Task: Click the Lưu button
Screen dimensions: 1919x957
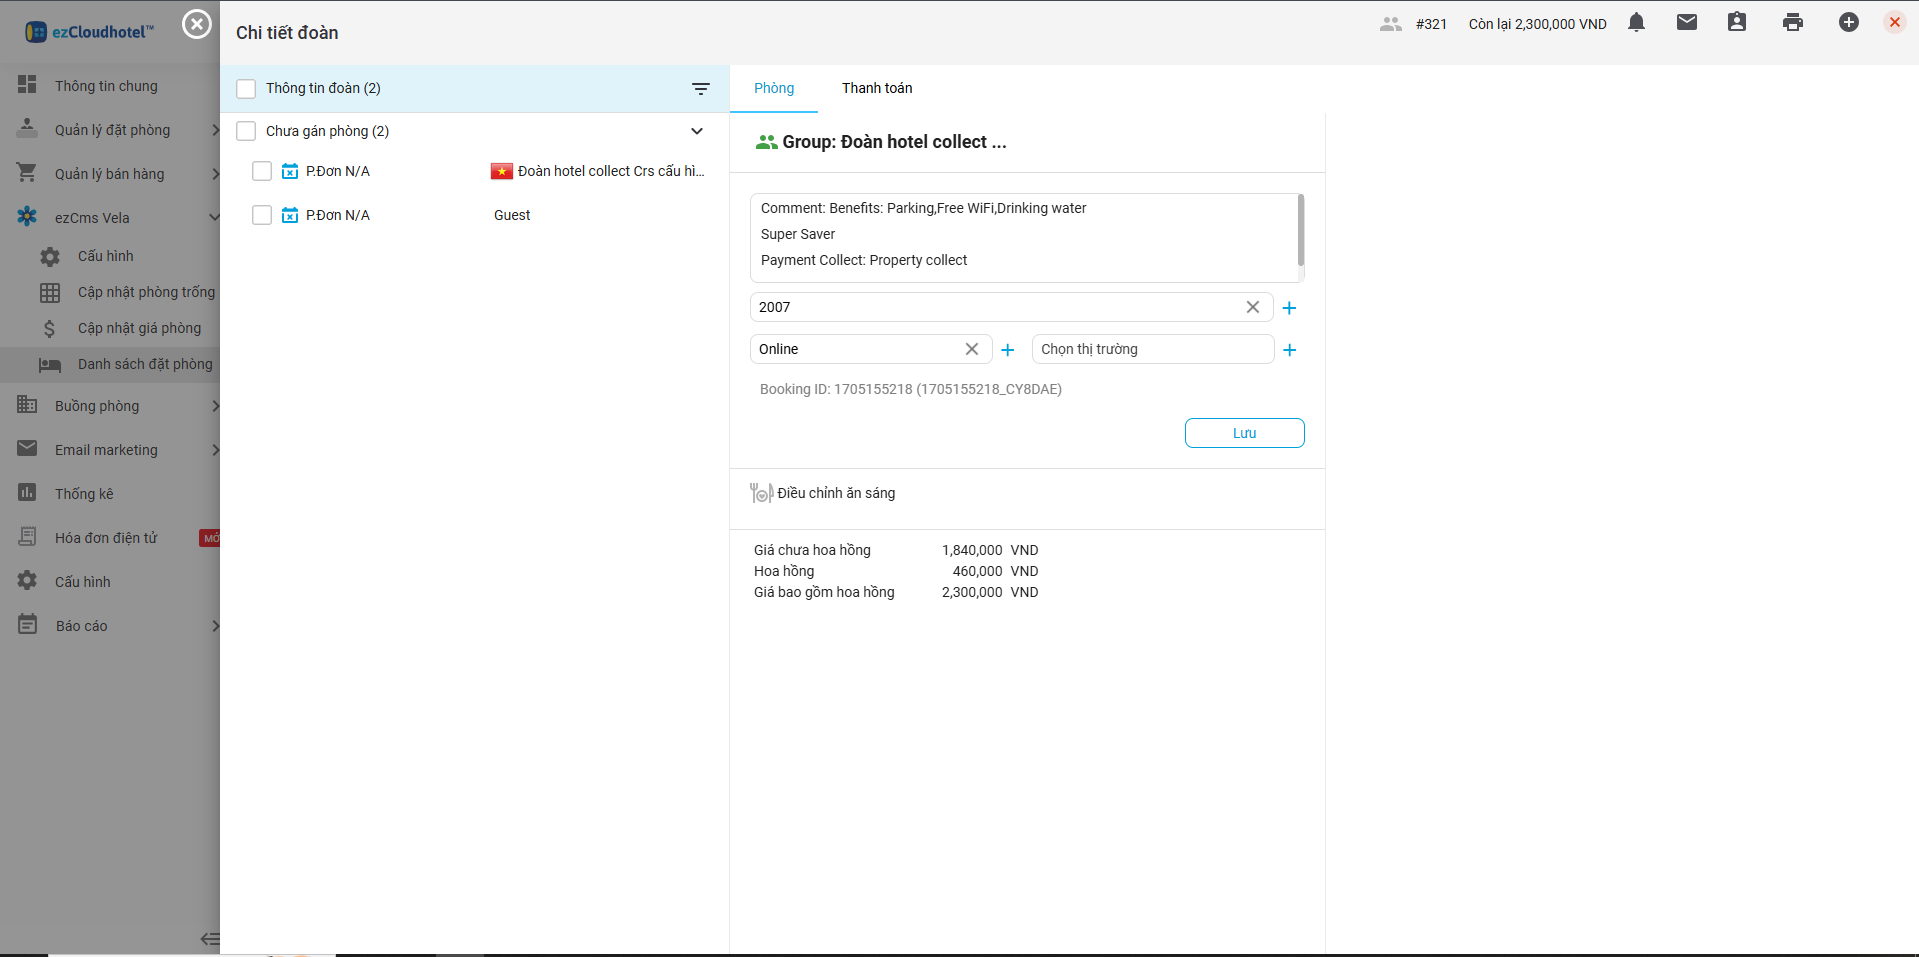Action: [1244, 433]
